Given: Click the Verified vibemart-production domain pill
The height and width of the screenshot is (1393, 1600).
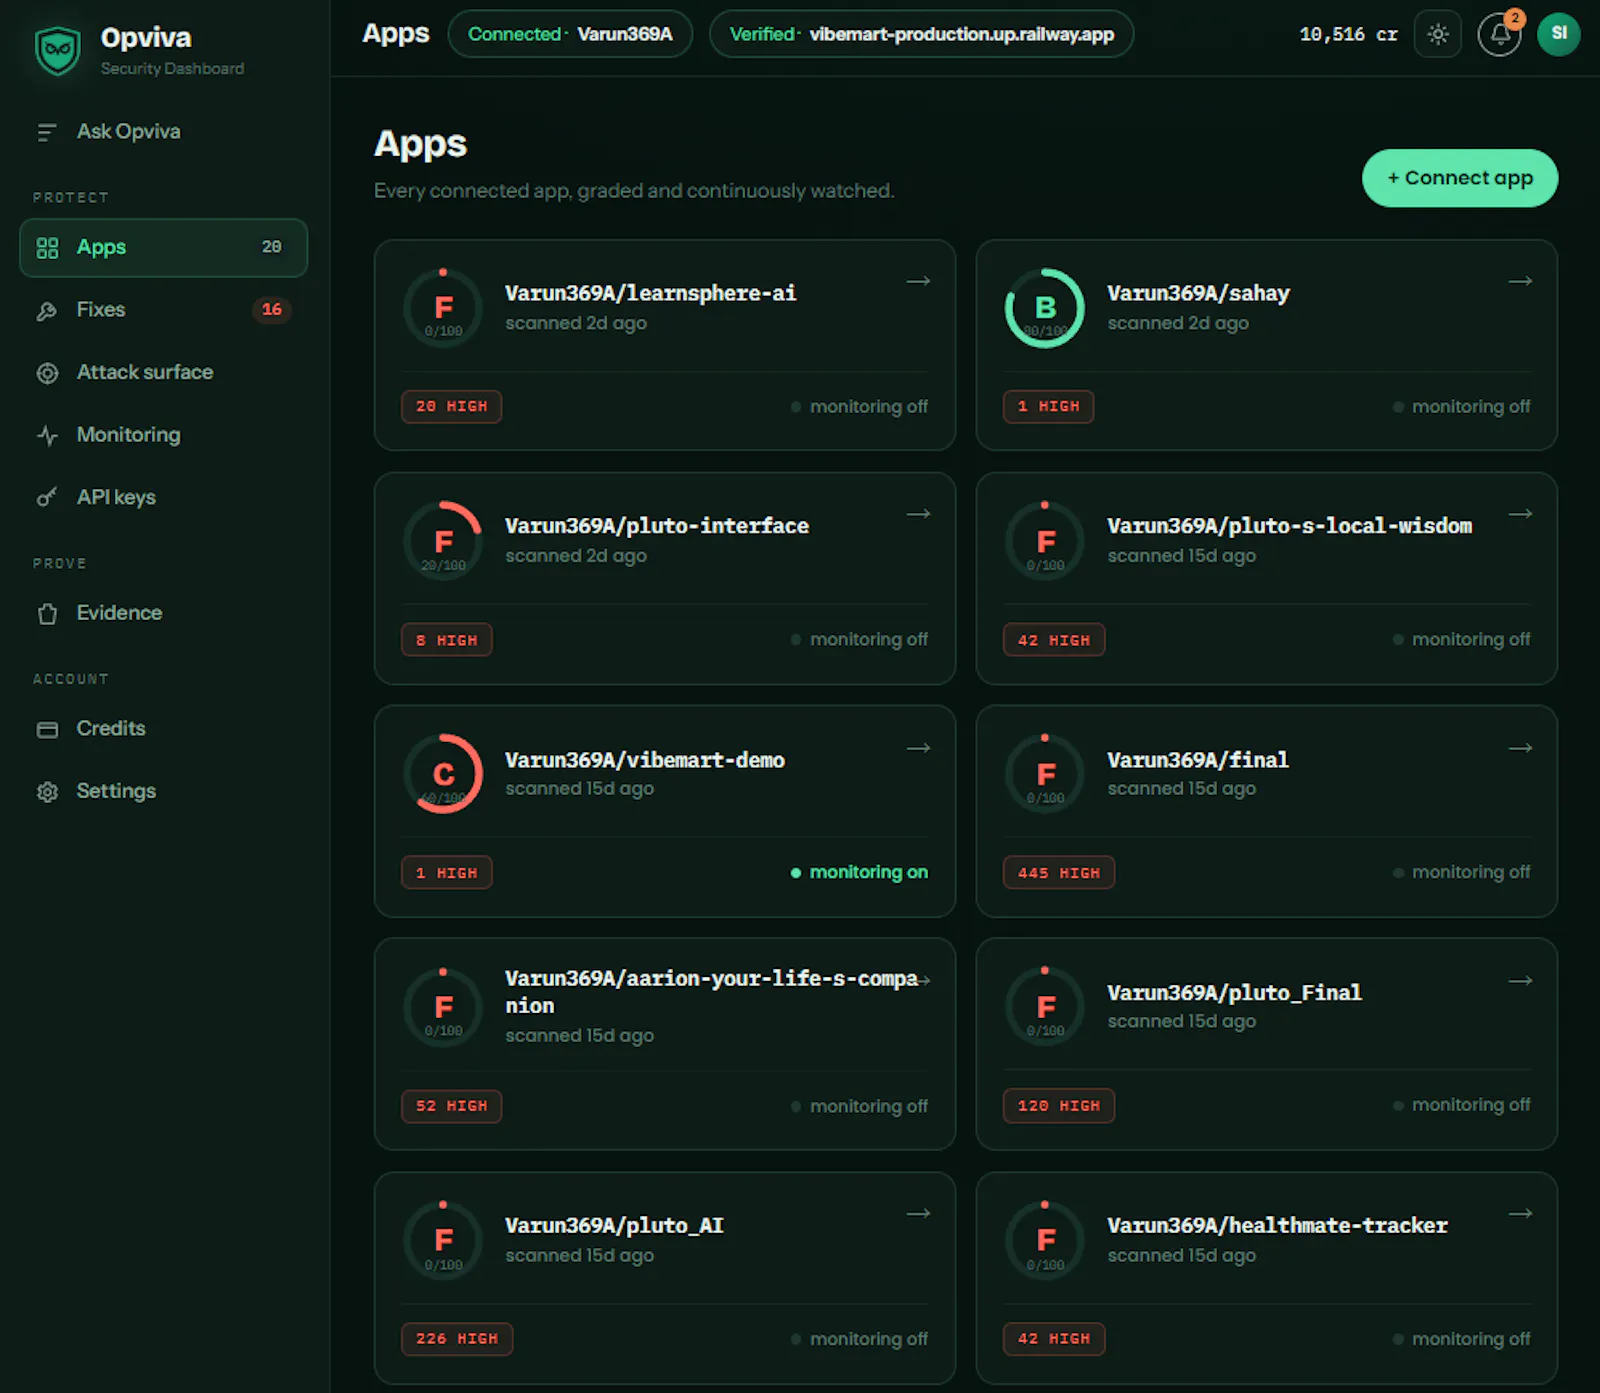Looking at the screenshot, I should 921,34.
